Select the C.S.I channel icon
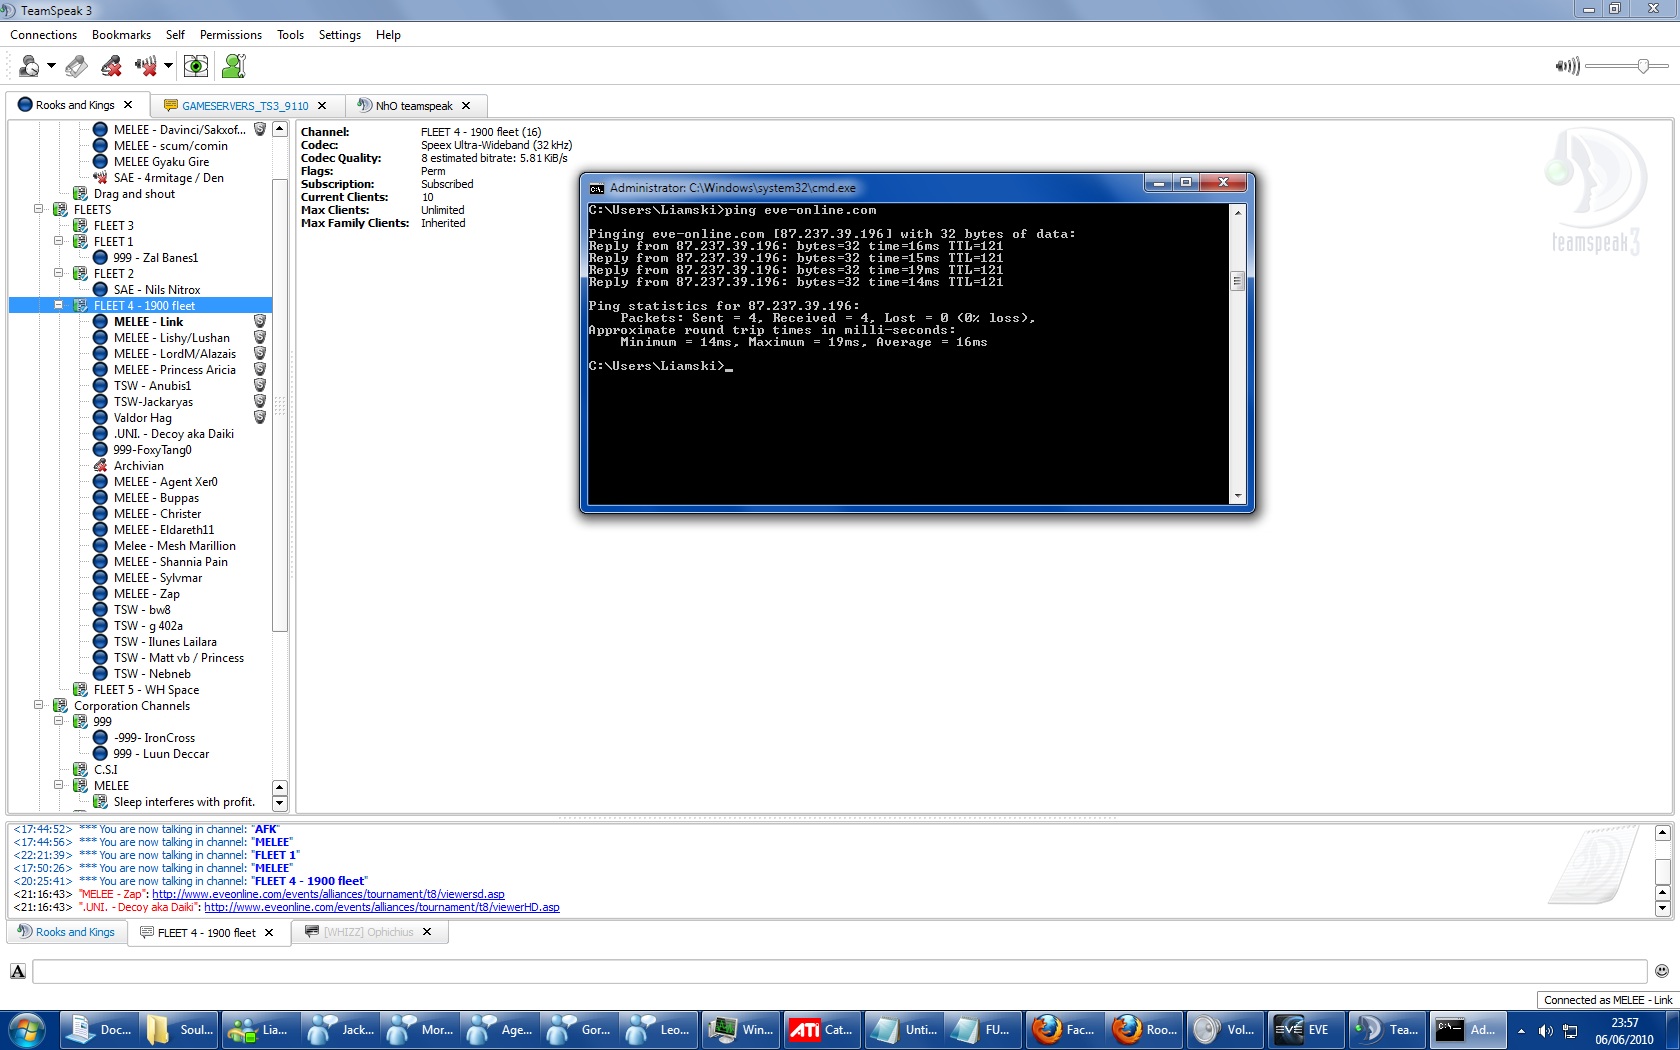Viewport: 1680px width, 1050px height. 80,770
